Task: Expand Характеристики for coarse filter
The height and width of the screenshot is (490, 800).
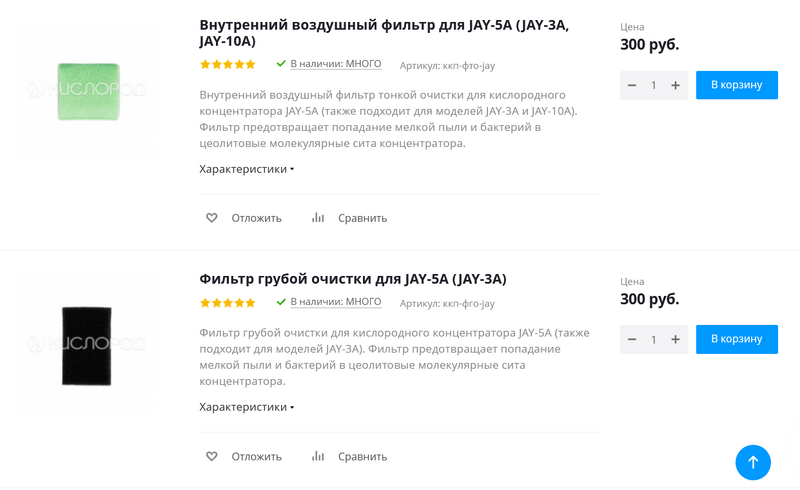Action: [x=246, y=407]
